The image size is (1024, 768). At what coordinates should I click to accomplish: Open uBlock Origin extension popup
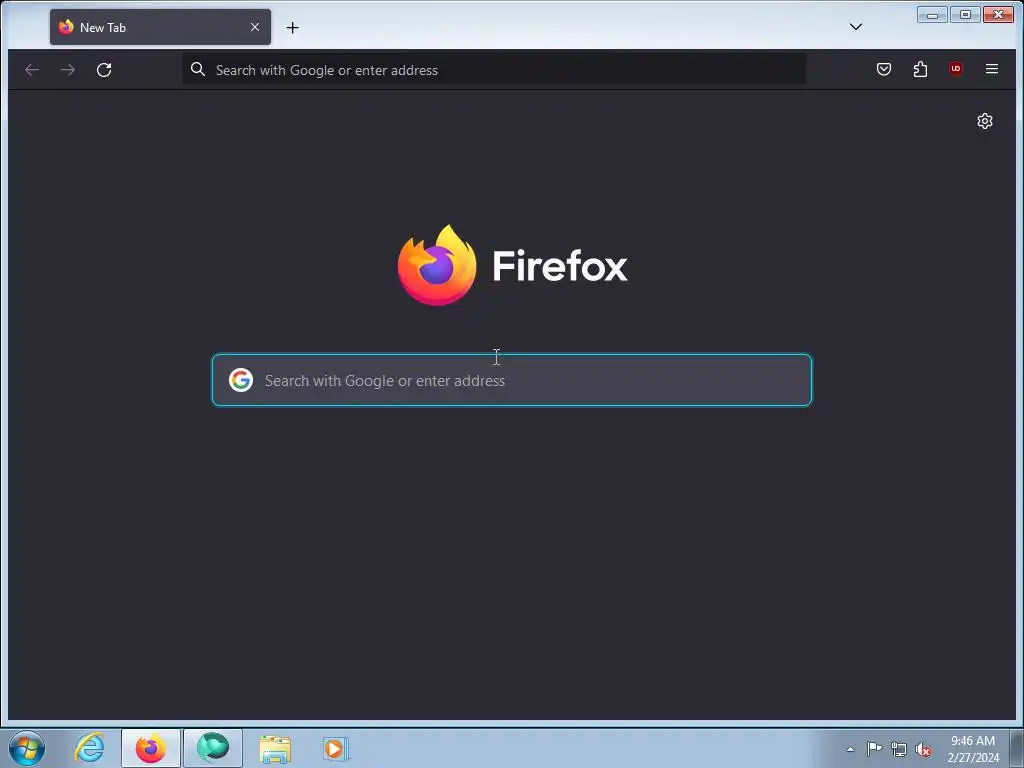[x=955, y=69]
